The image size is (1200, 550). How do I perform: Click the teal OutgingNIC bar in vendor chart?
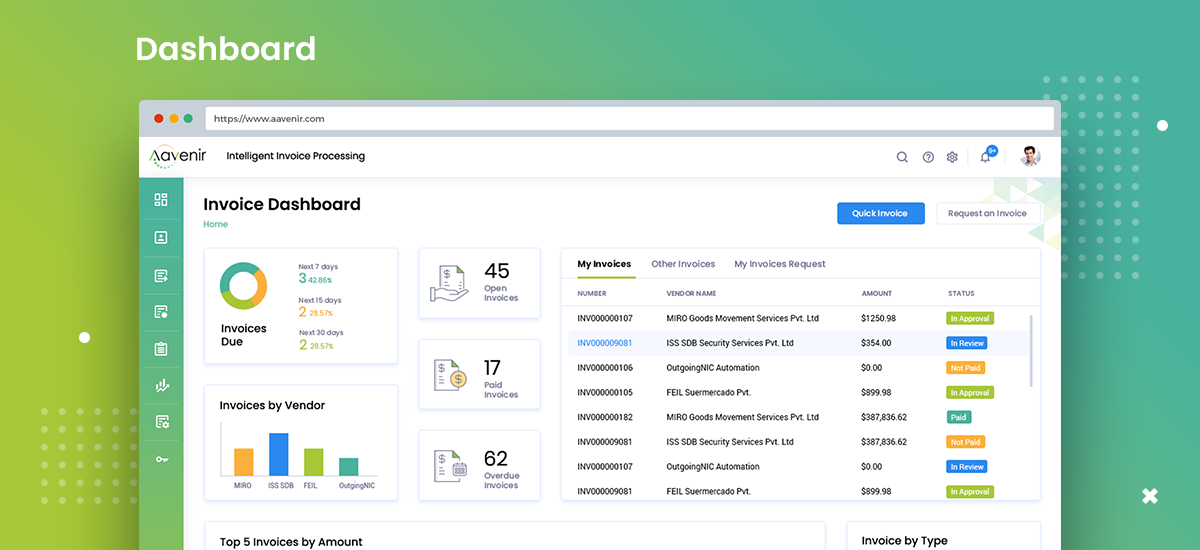pos(348,467)
